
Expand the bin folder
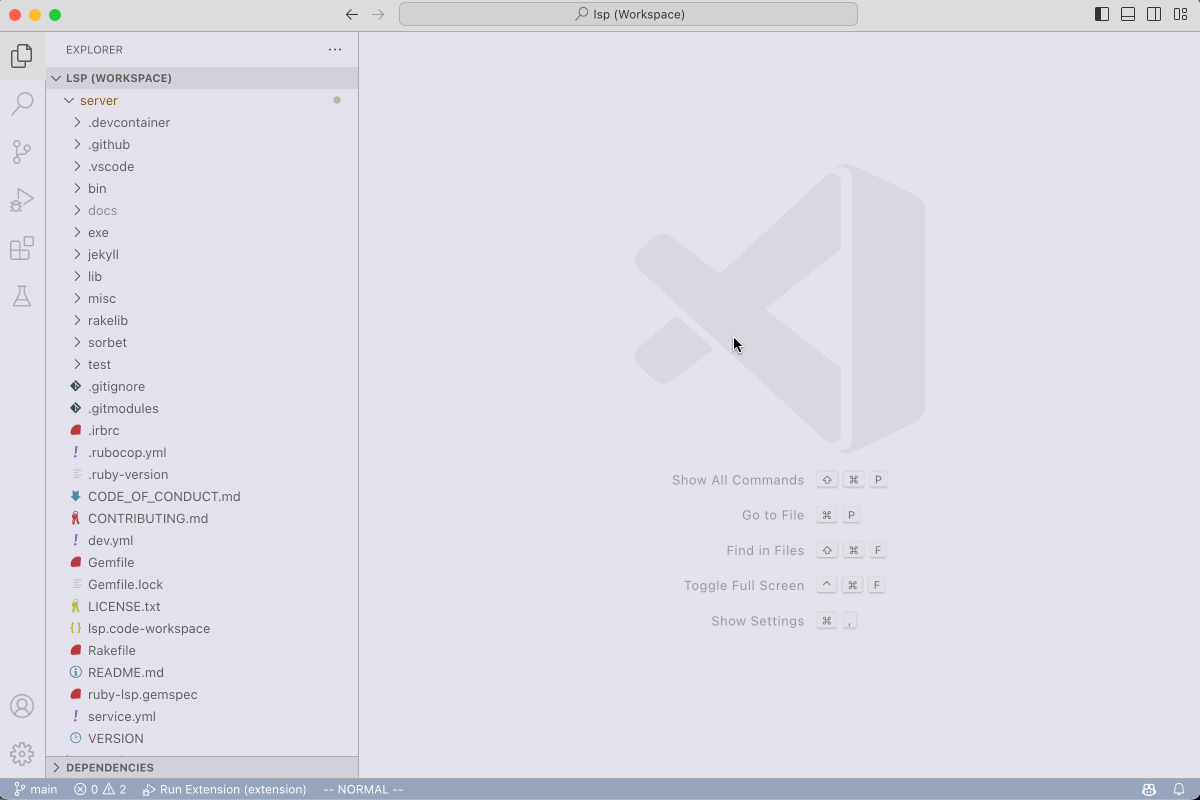coord(202,188)
